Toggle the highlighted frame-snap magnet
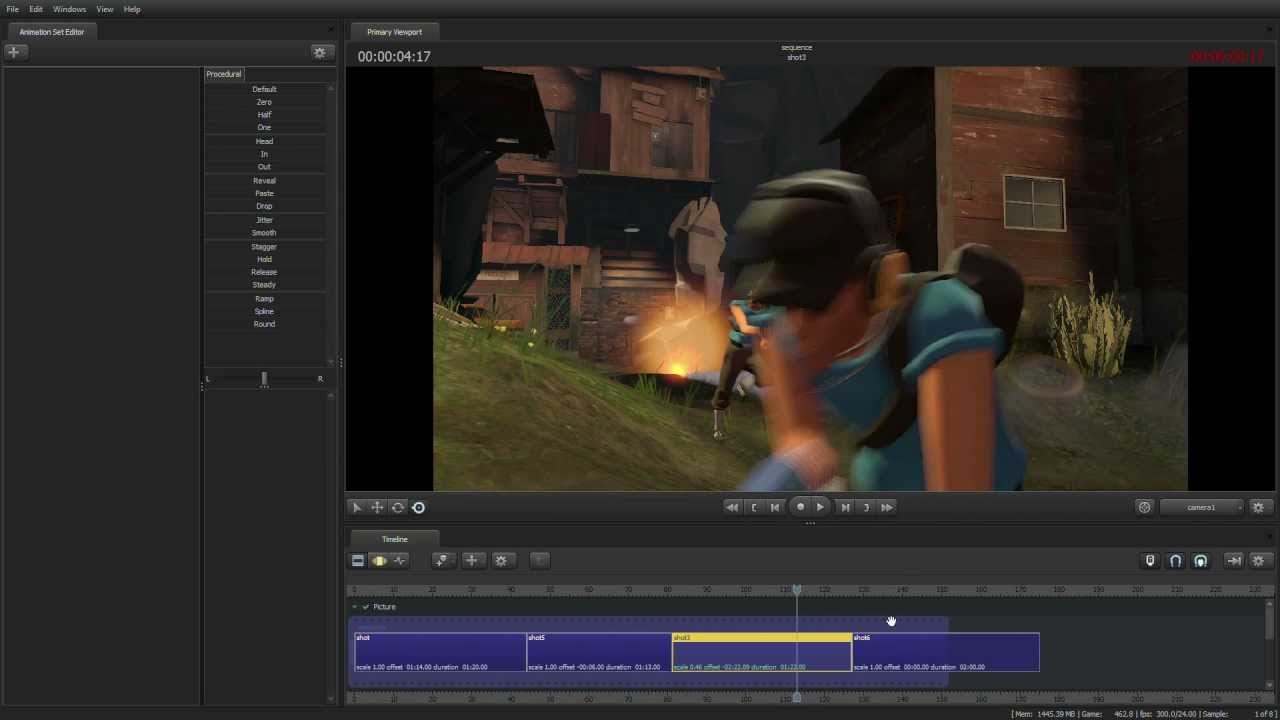Screen dimensions: 1280x720 [1200, 561]
